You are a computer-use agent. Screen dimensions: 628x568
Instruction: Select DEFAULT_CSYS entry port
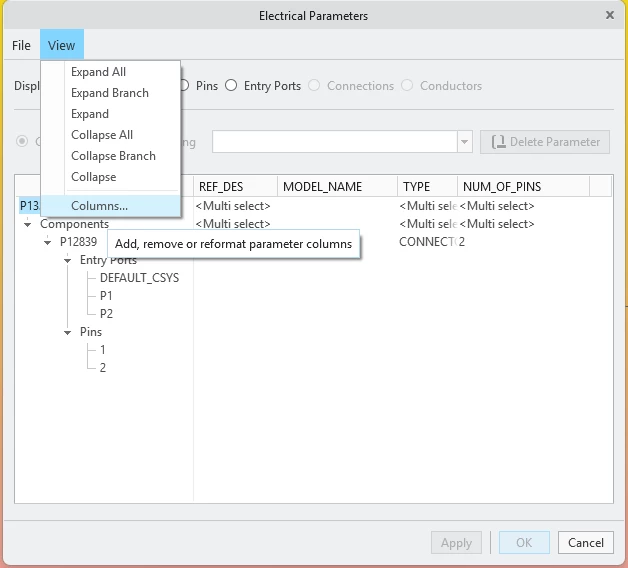[x=139, y=278]
